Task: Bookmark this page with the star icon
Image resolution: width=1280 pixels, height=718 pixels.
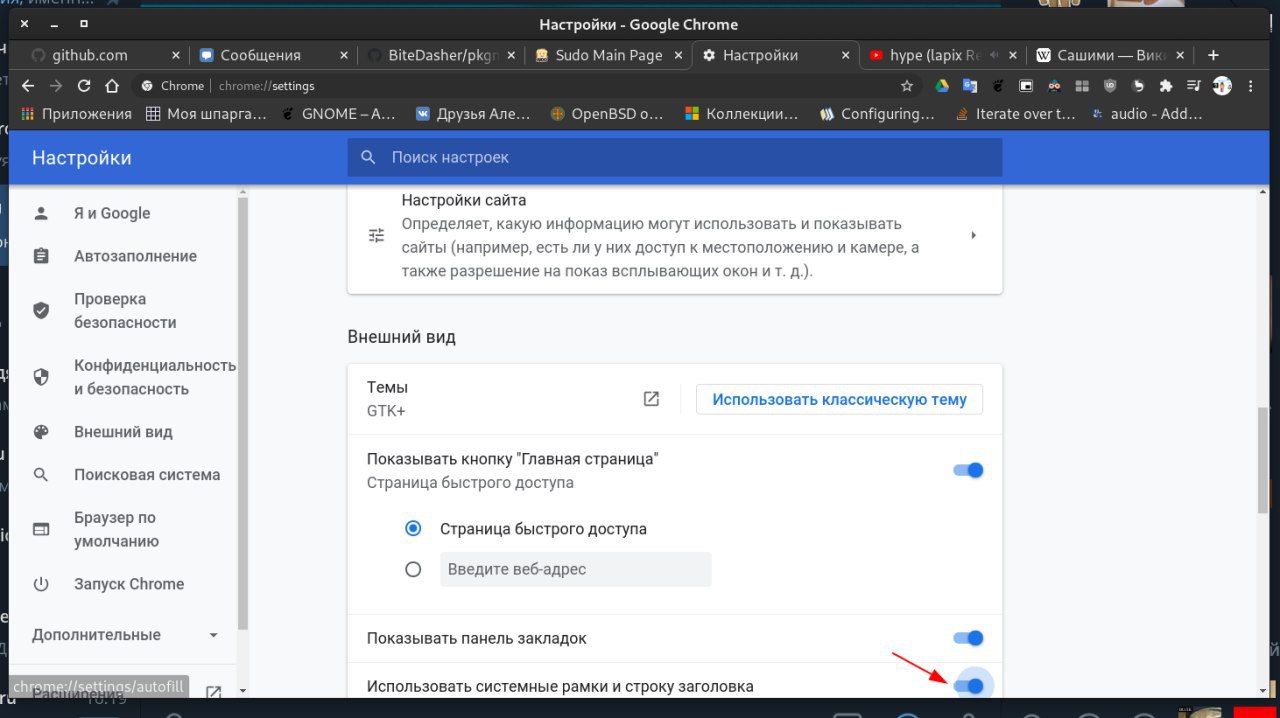Action: (907, 86)
